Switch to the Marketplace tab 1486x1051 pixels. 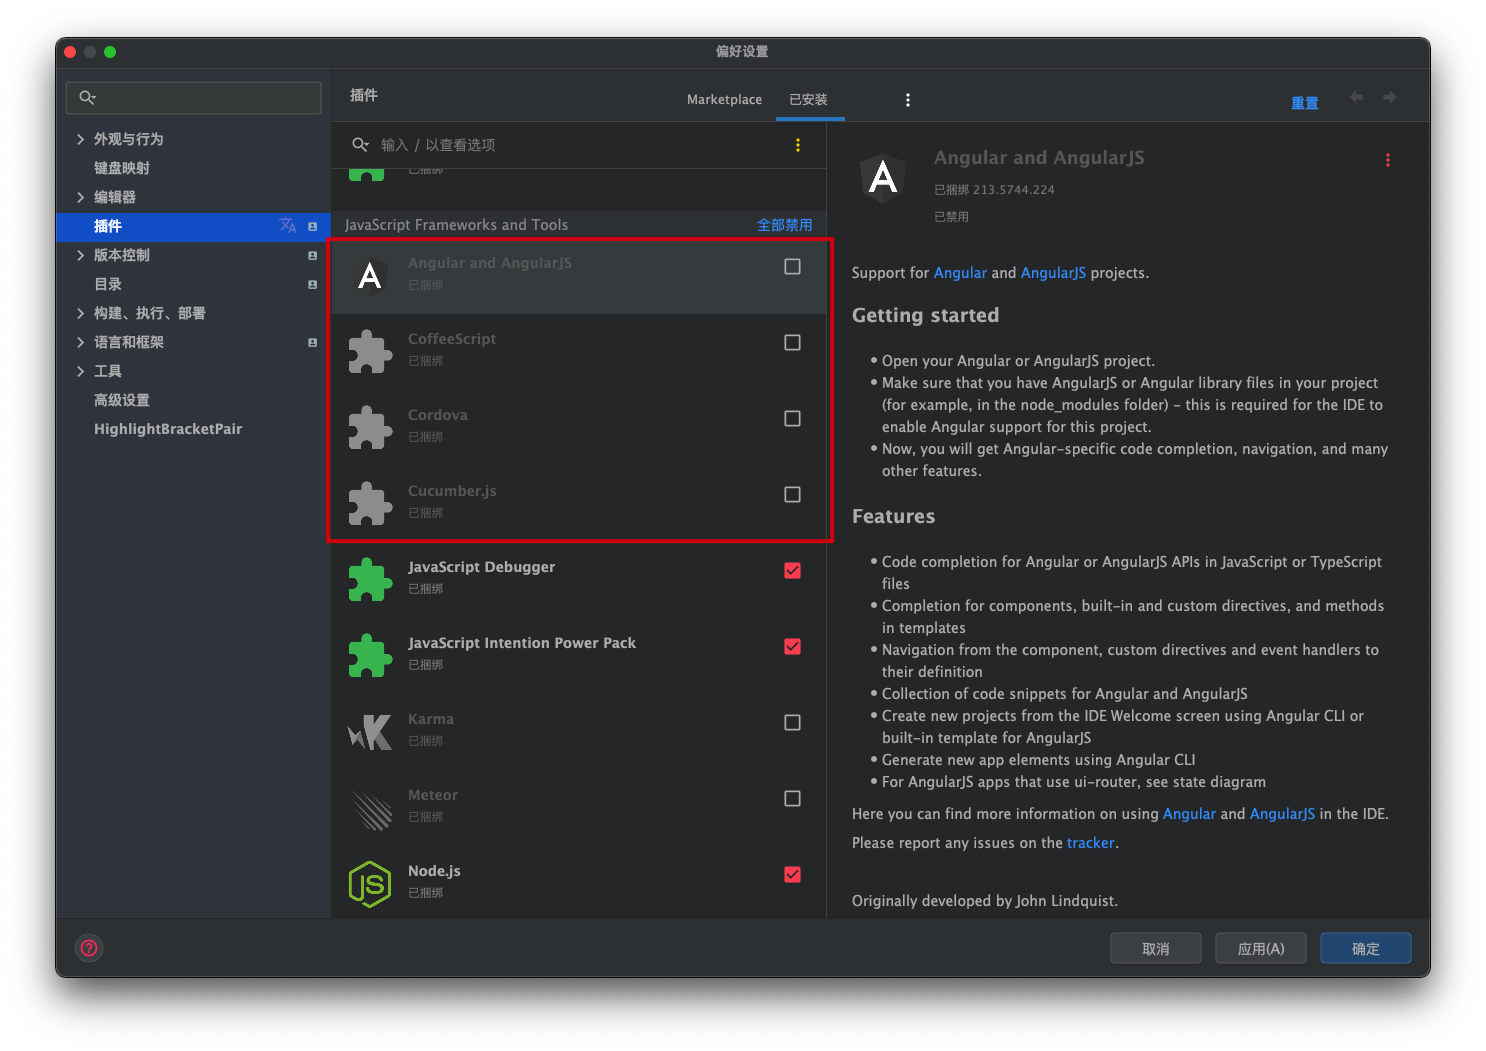click(x=724, y=99)
